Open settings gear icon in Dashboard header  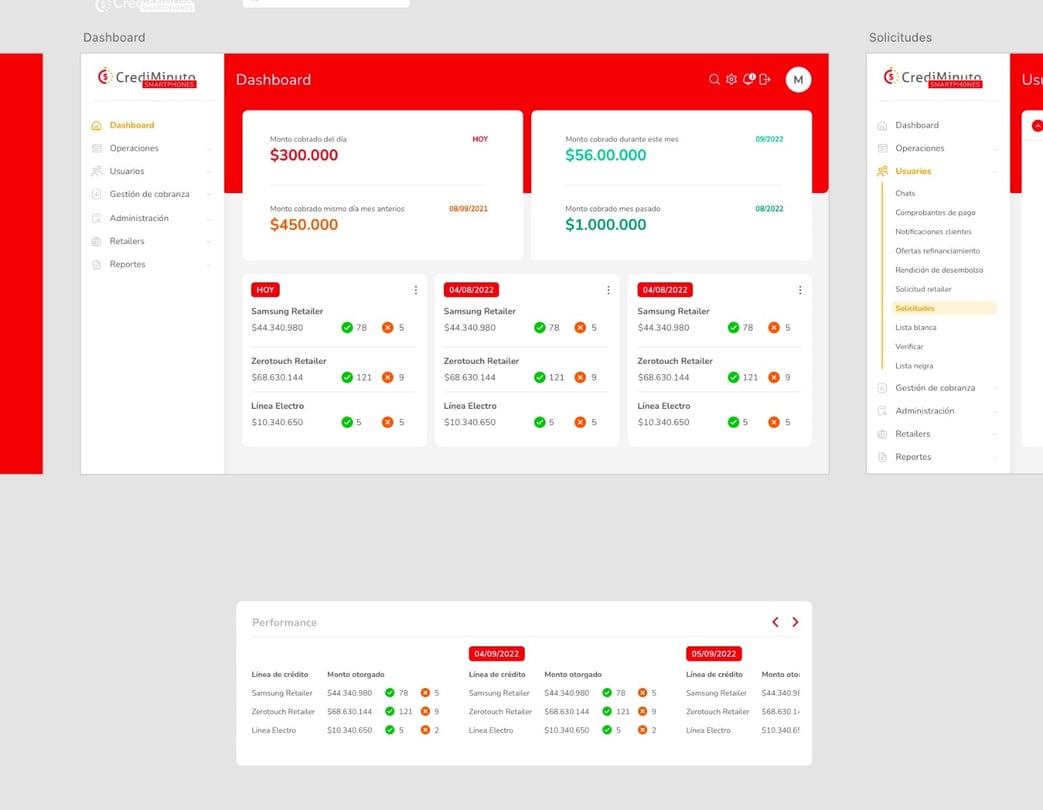tap(731, 80)
